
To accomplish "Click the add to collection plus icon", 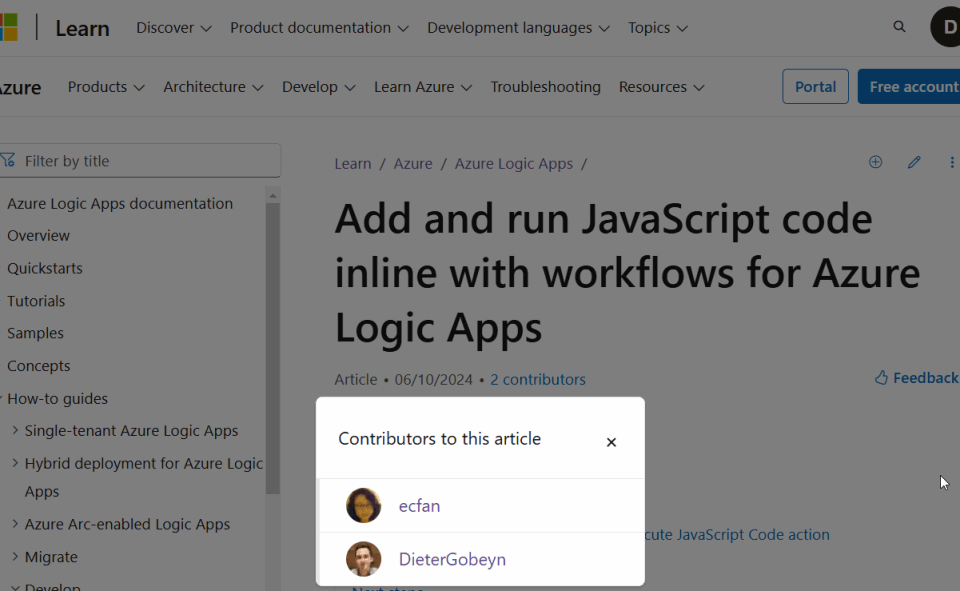I will (876, 162).
